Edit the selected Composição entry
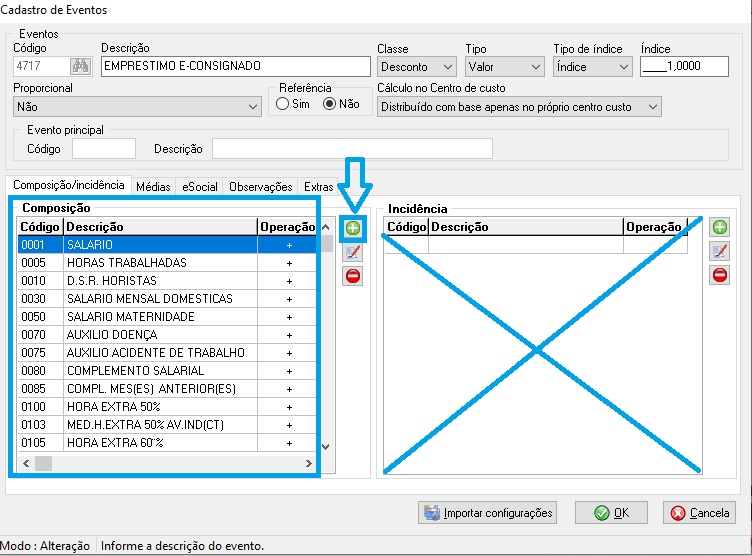The image size is (752, 556). tap(352, 252)
